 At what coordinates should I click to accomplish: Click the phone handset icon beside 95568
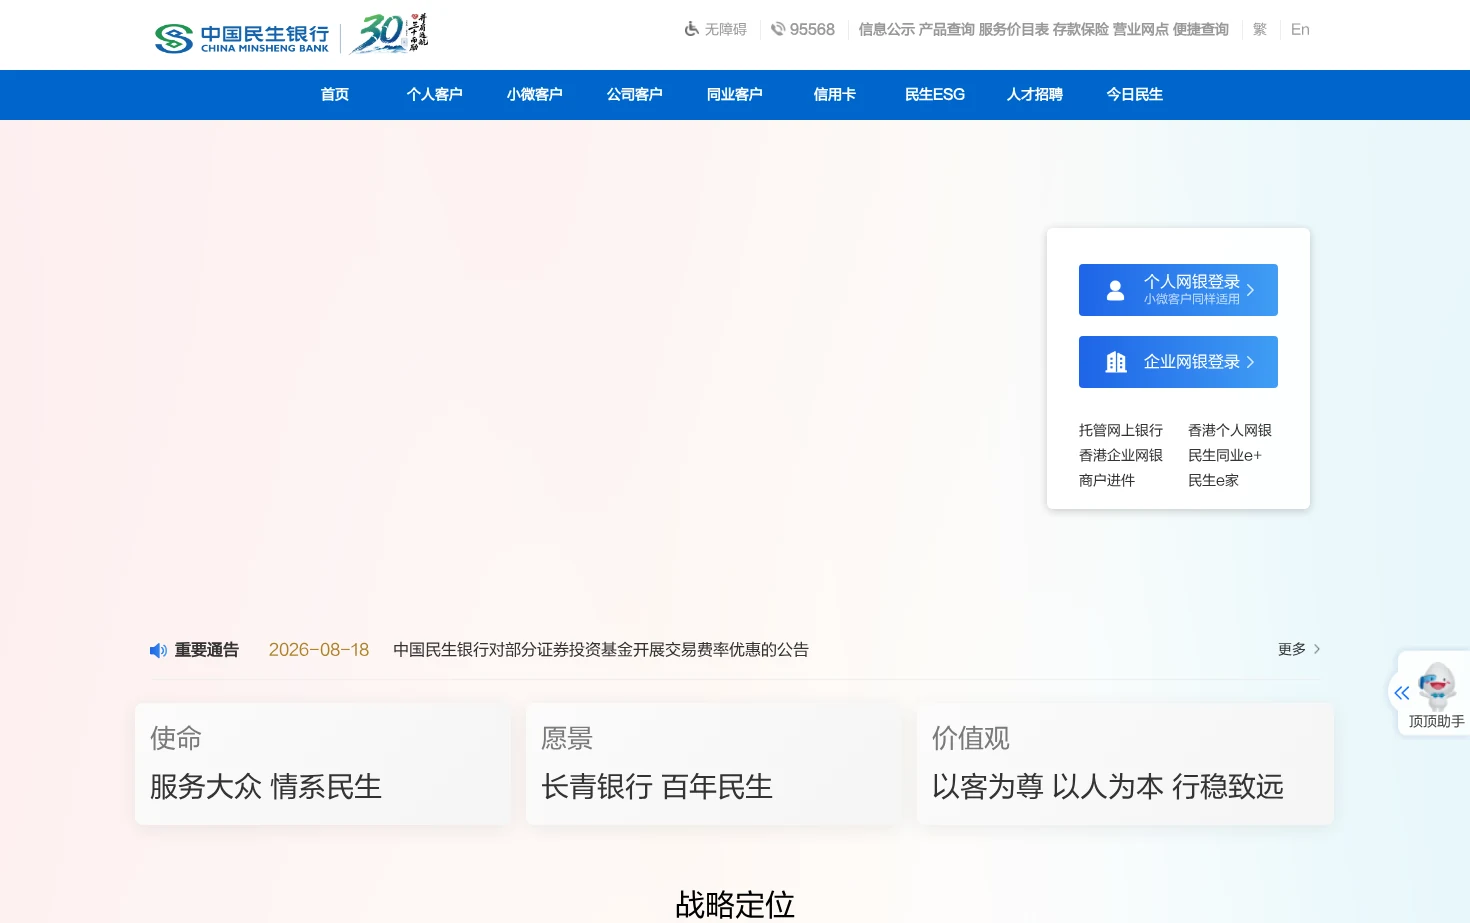778,29
